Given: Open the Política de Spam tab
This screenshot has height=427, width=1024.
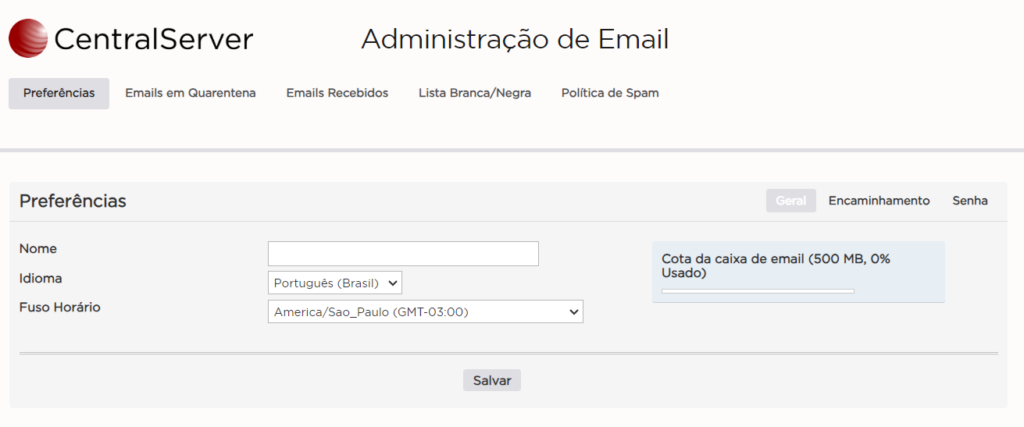Looking at the screenshot, I should (610, 93).
